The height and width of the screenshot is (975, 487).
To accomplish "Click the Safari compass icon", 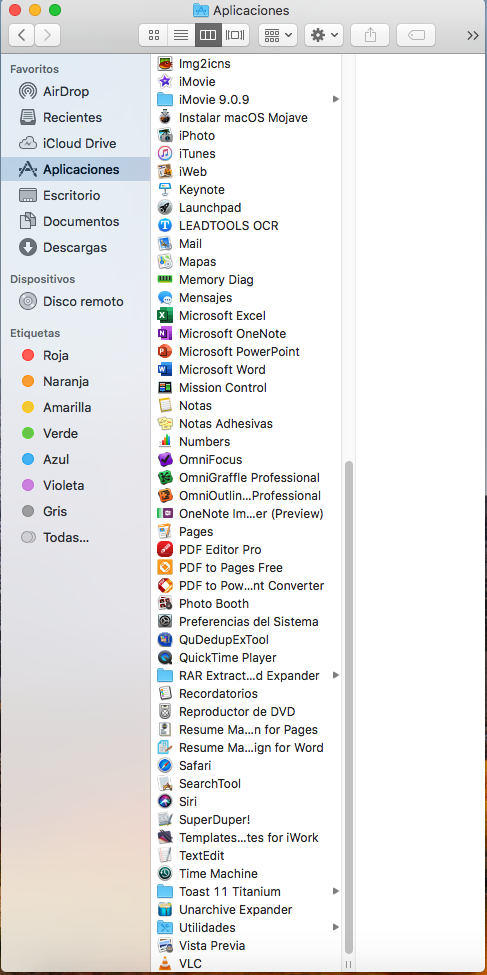I will (x=165, y=765).
